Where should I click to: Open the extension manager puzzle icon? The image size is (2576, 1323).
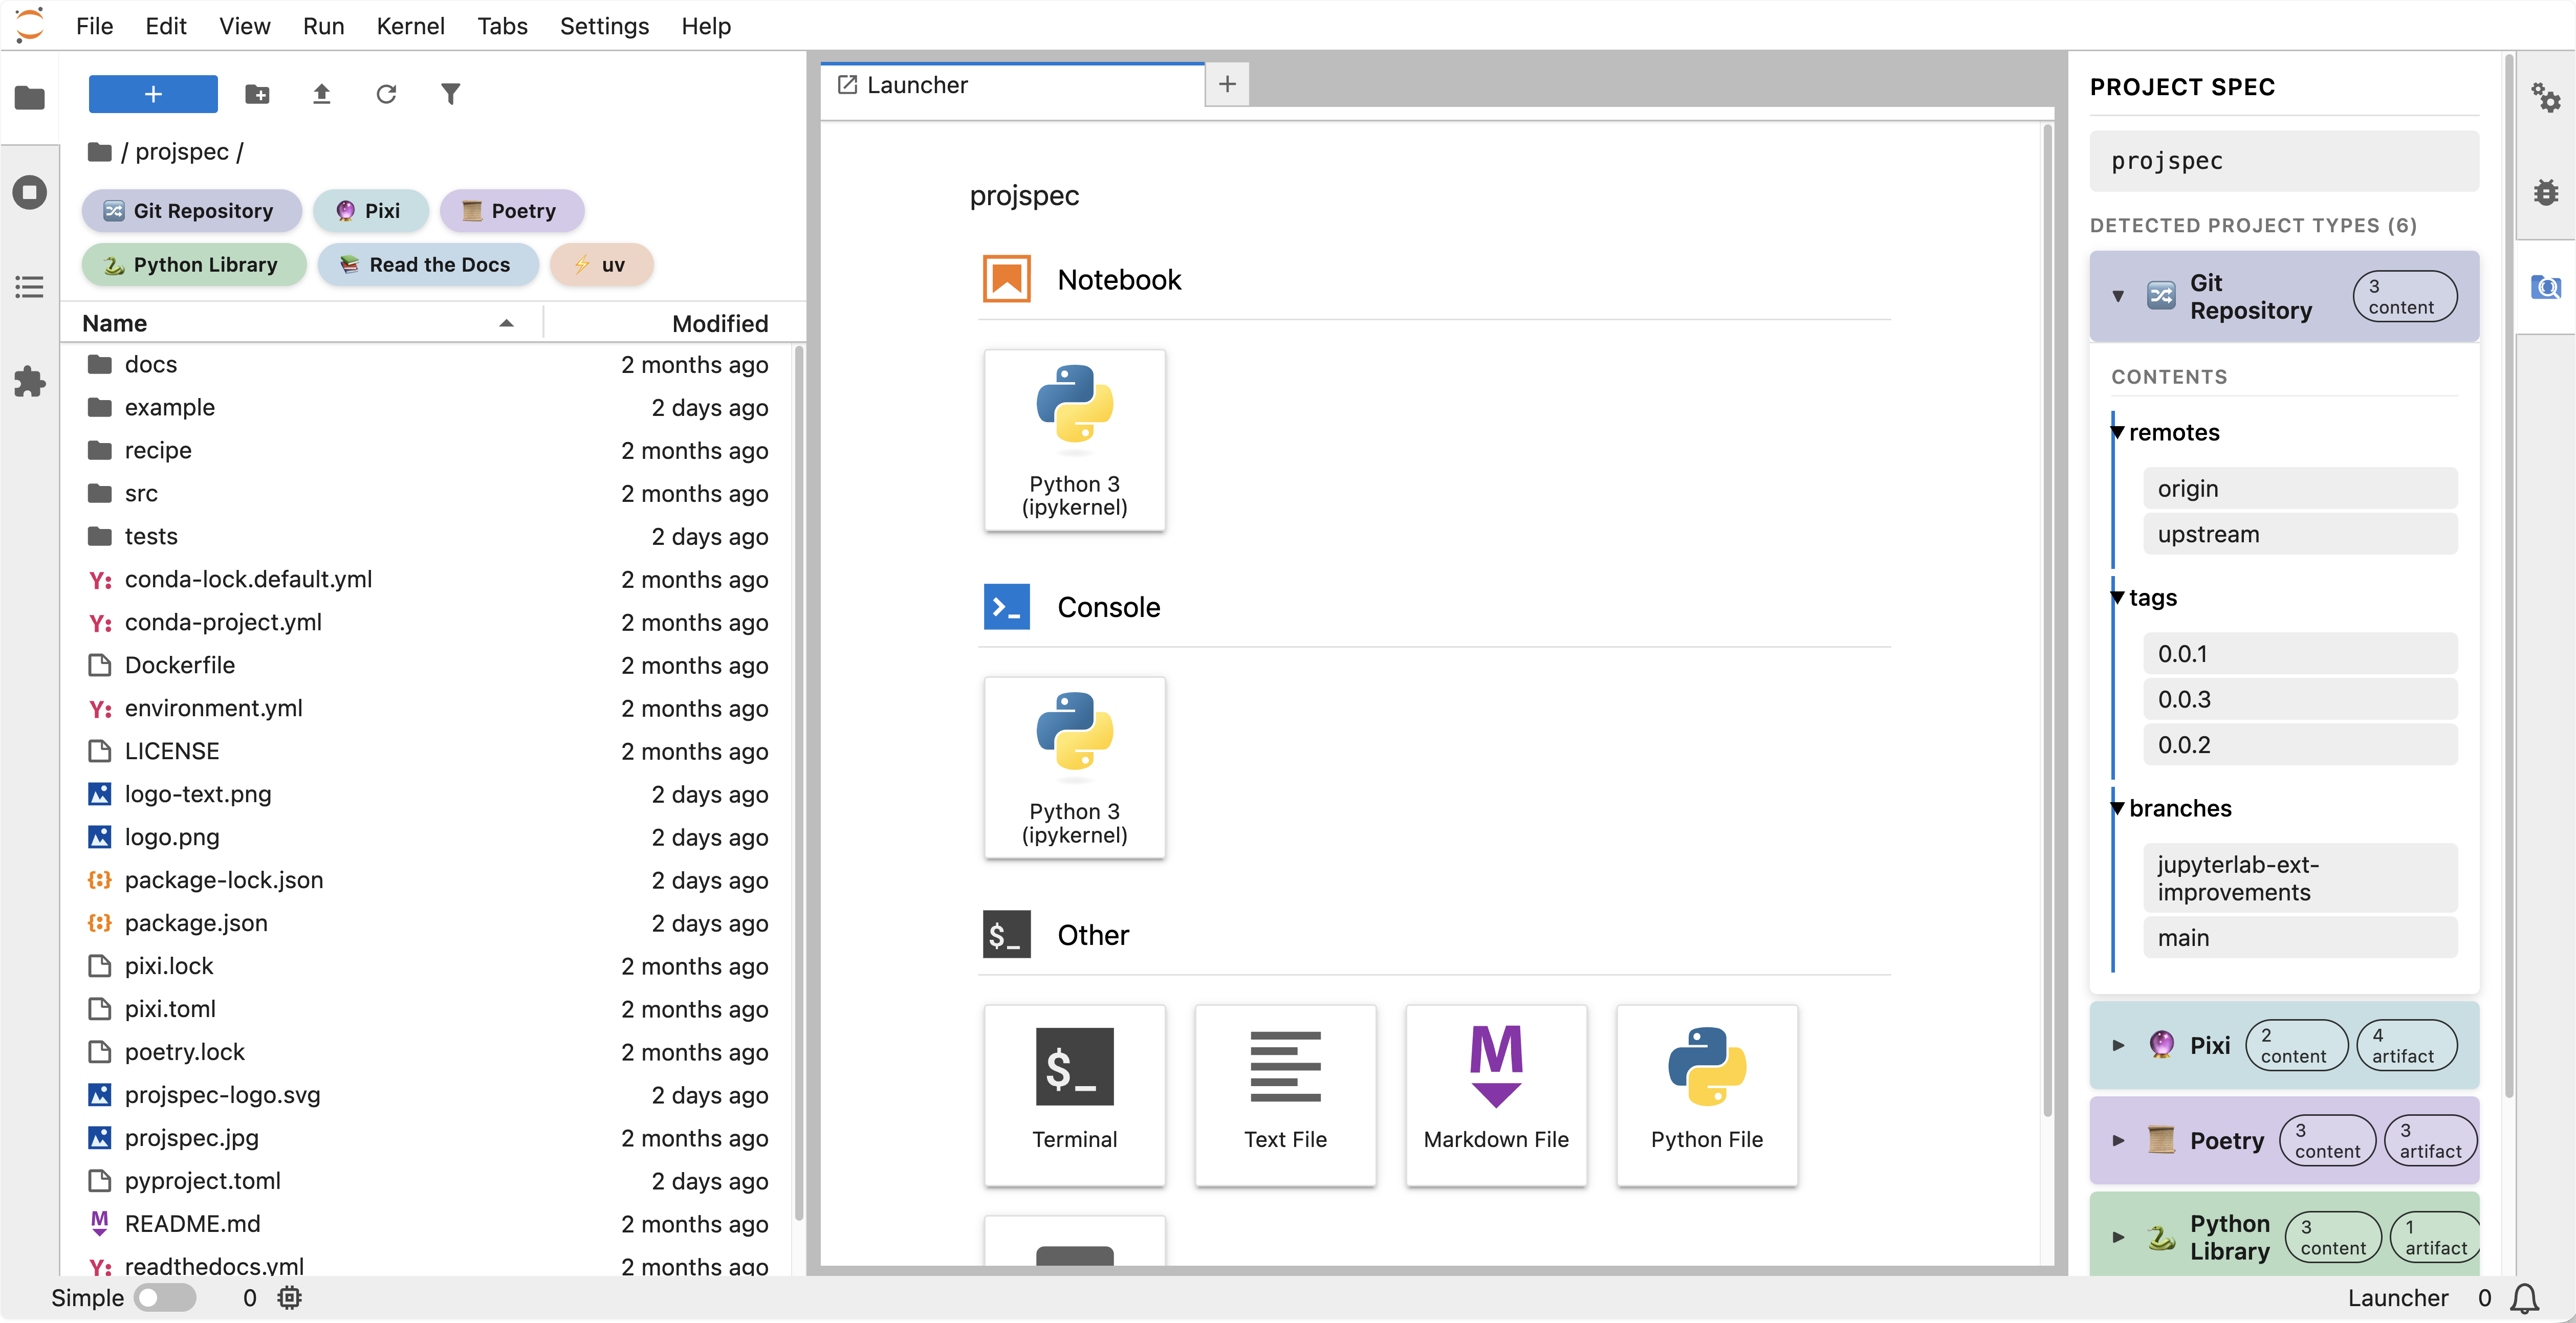click(29, 383)
